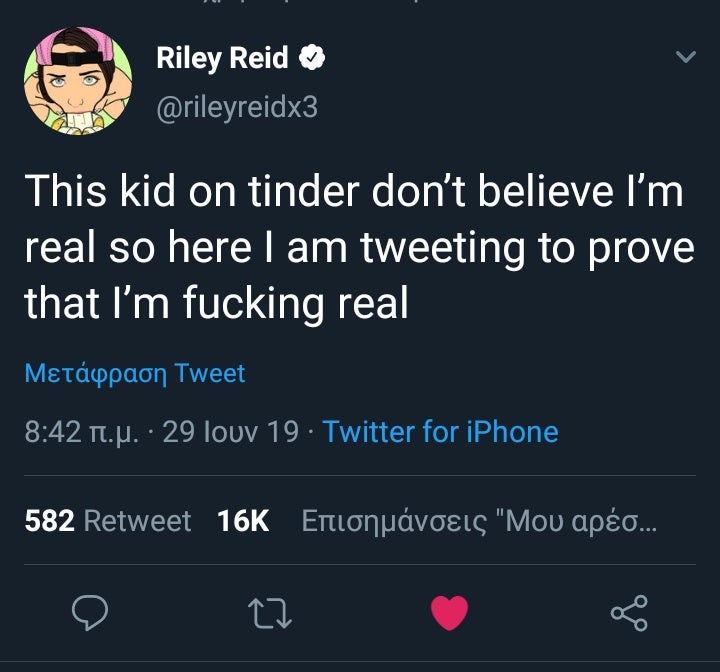
Task: Unlike the tweet via the red heart
Action: tap(449, 613)
